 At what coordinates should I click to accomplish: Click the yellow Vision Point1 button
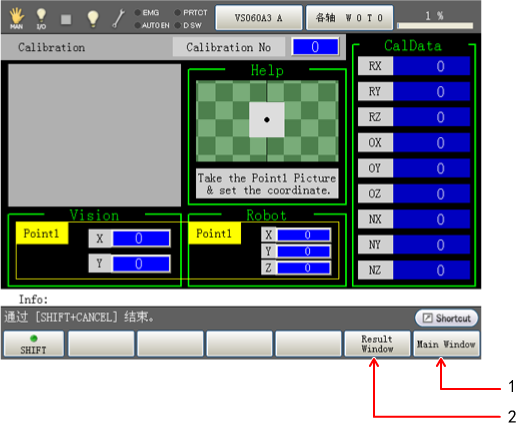pos(42,233)
